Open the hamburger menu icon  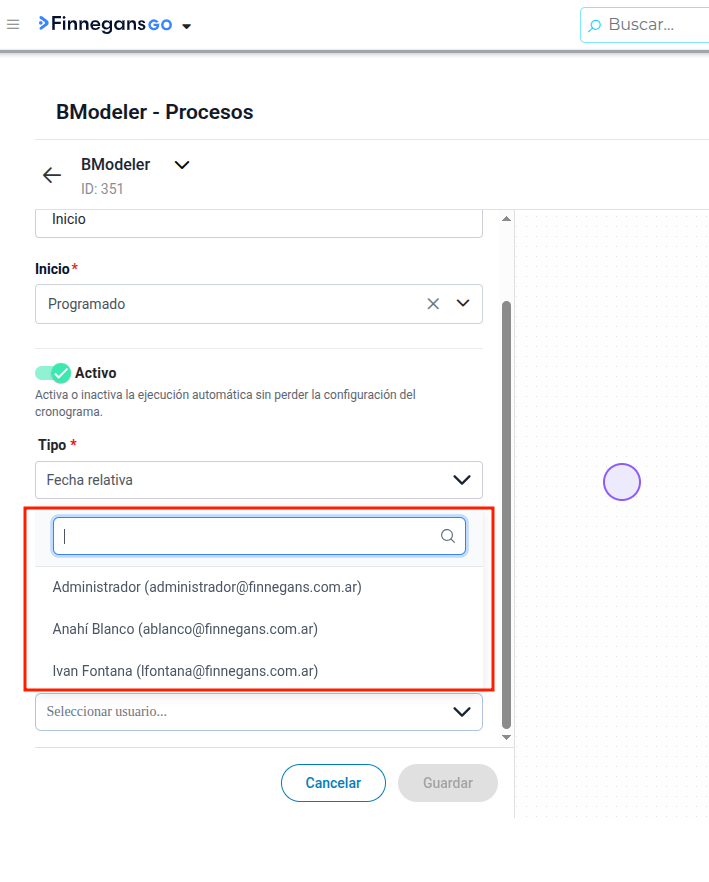[x=13, y=24]
